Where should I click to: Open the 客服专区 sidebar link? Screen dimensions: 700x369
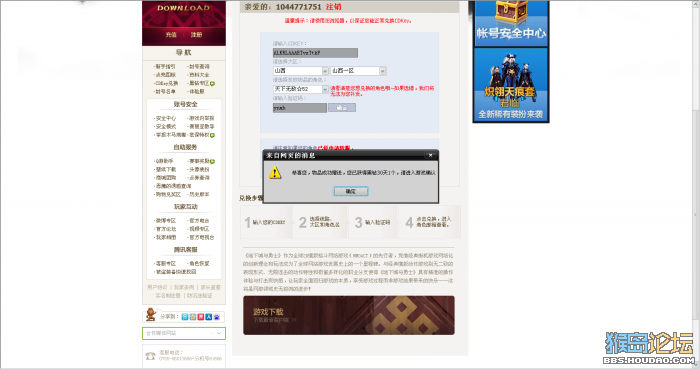point(166,263)
